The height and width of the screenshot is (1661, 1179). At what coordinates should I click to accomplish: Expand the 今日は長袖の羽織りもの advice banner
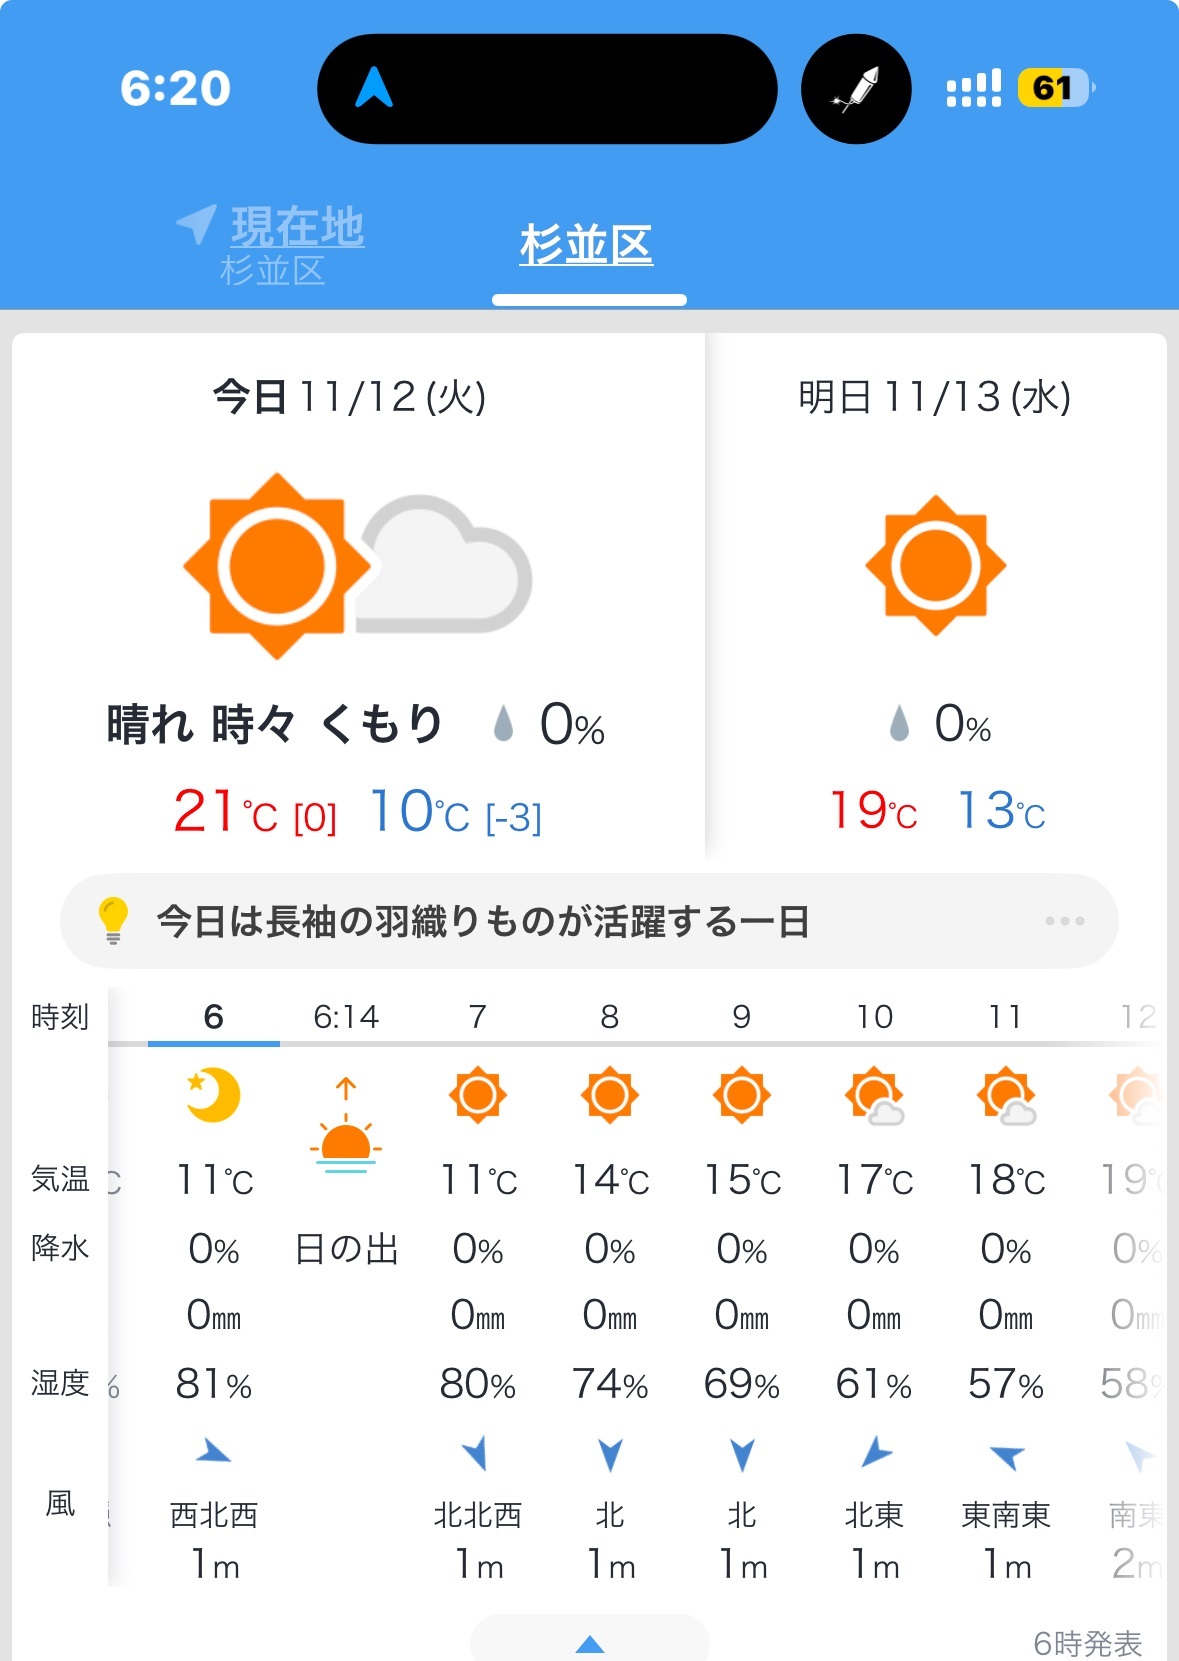tap(589, 921)
